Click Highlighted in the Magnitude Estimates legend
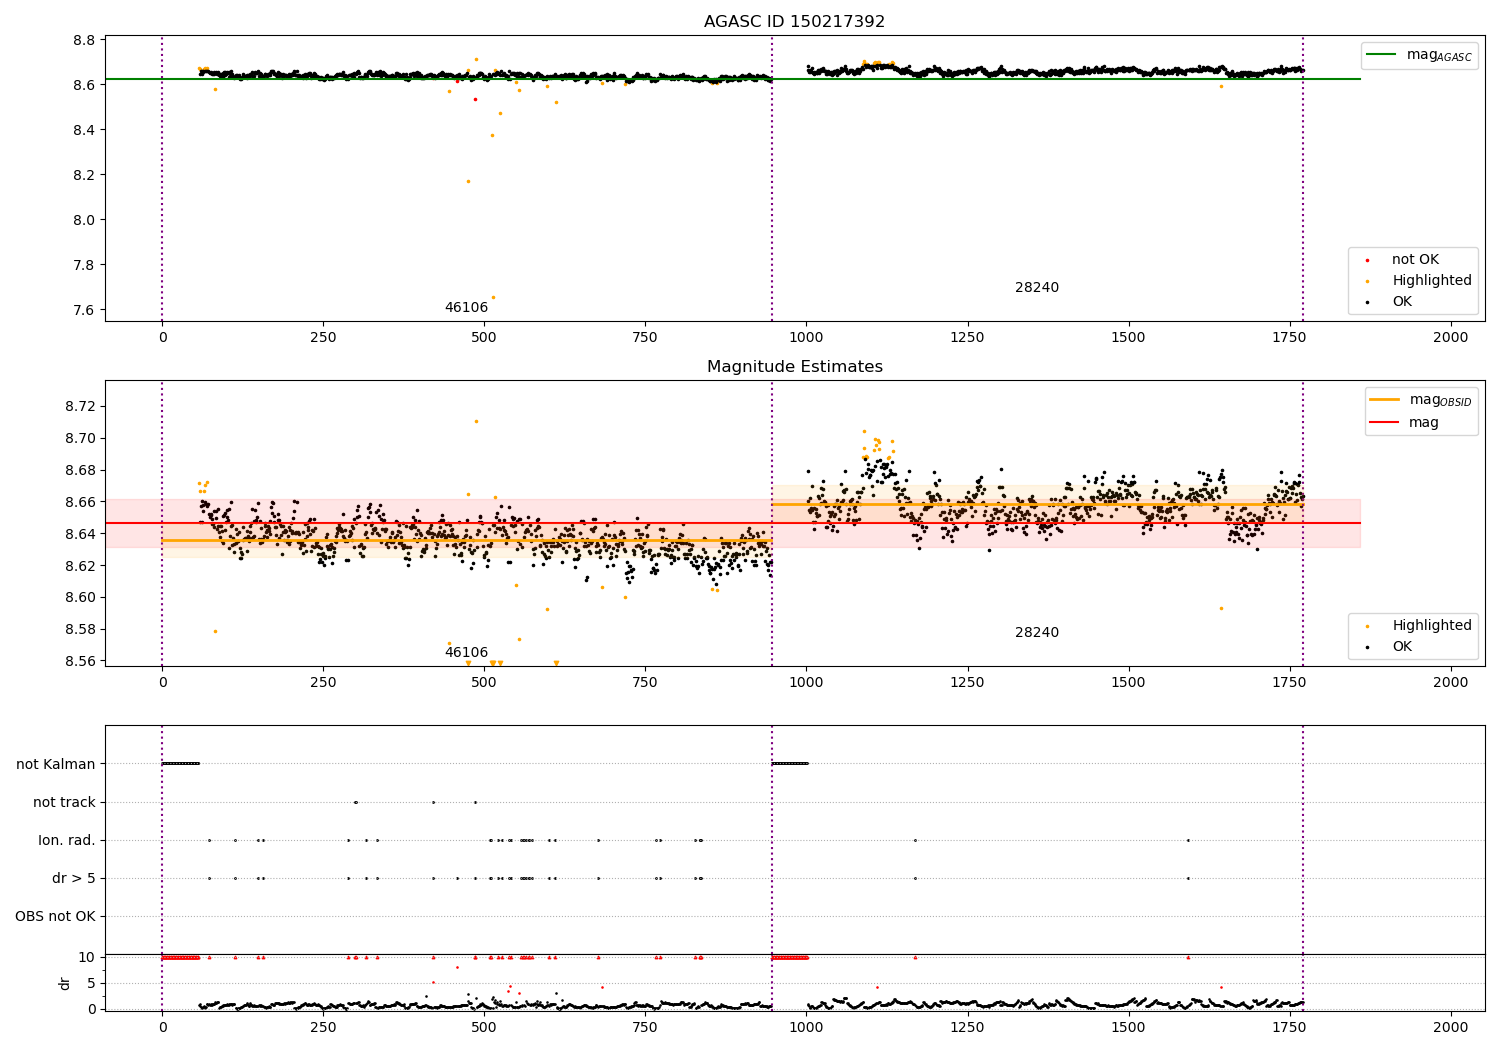 (x=1421, y=626)
